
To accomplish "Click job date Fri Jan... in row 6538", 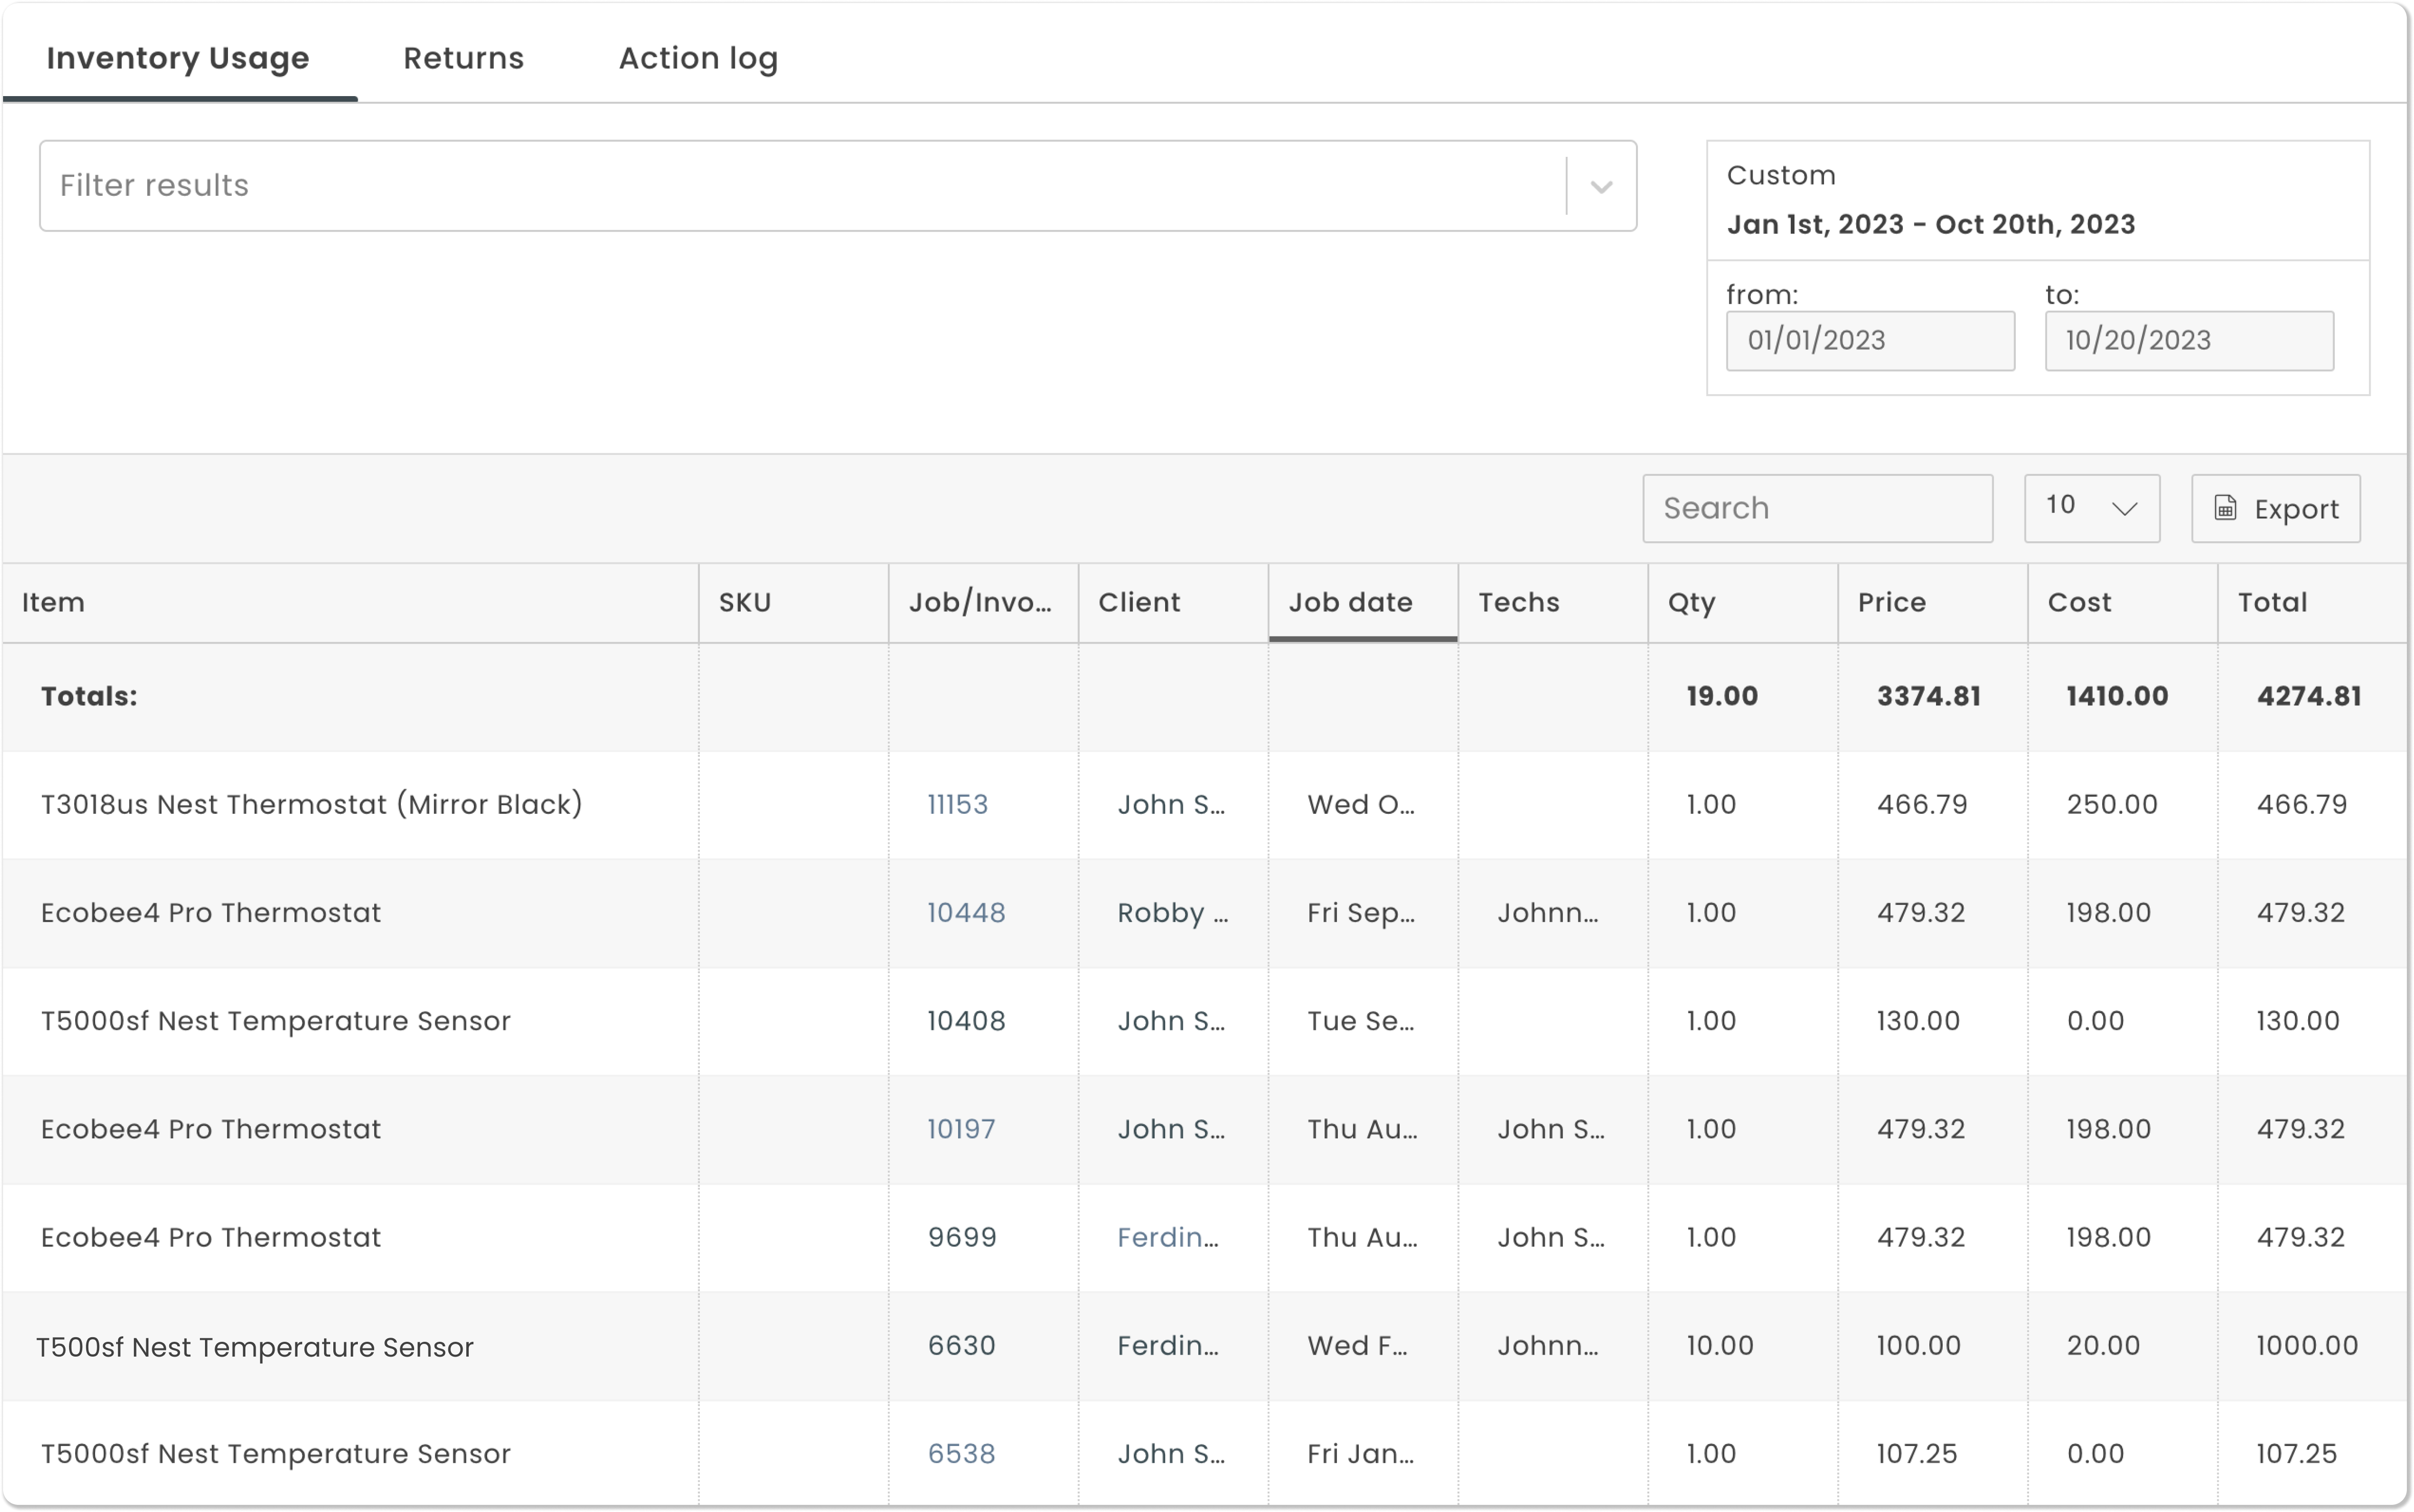I will pos(1361,1454).
